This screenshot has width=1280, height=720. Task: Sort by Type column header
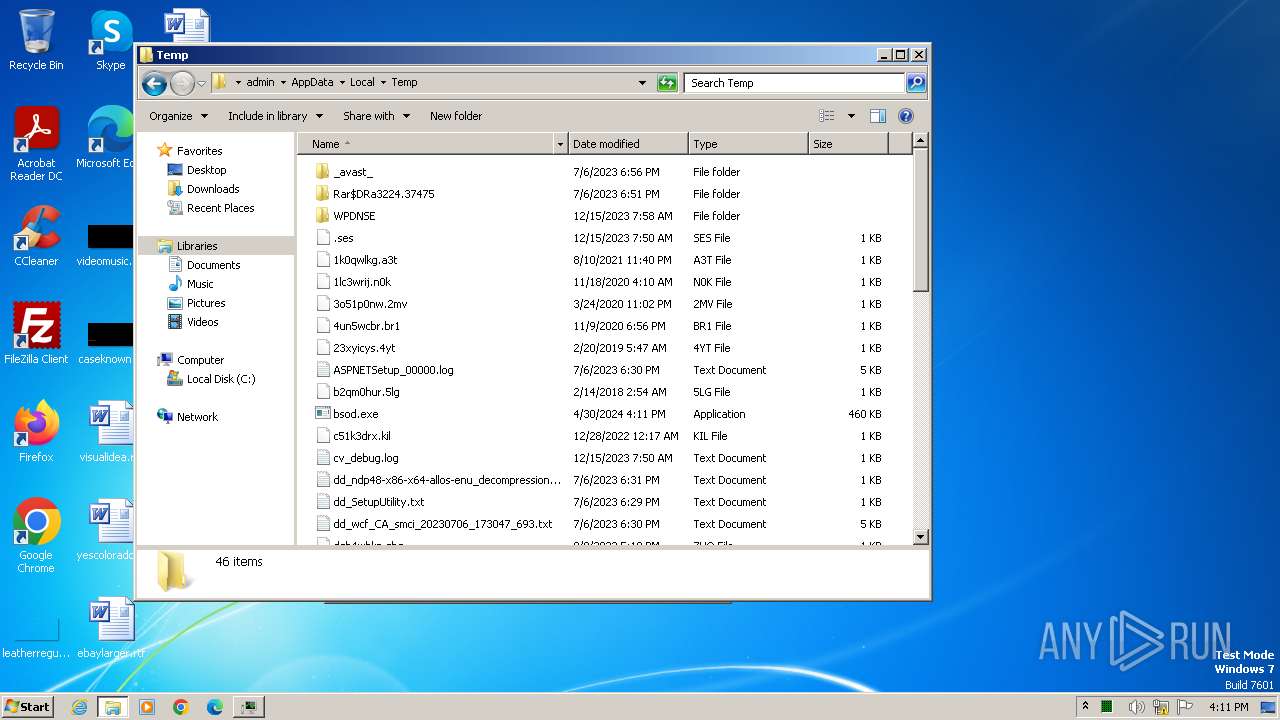748,144
